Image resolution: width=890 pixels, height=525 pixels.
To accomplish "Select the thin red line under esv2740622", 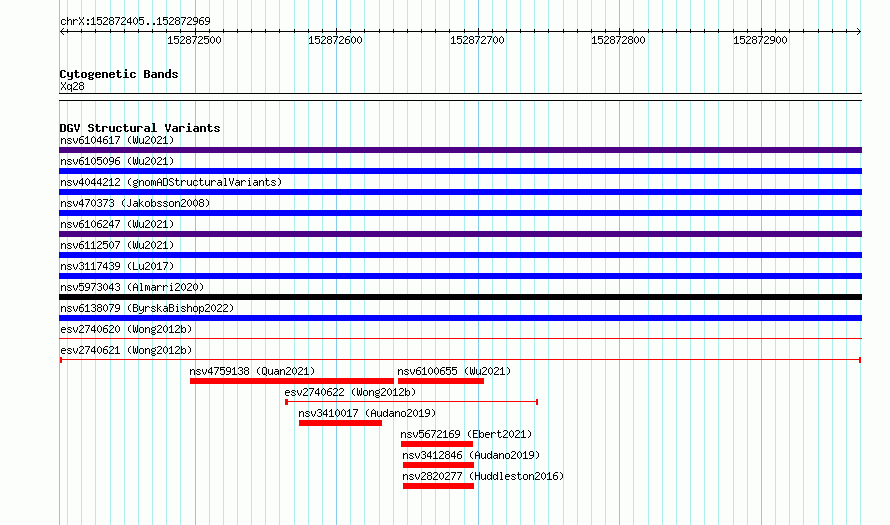I will [412, 402].
